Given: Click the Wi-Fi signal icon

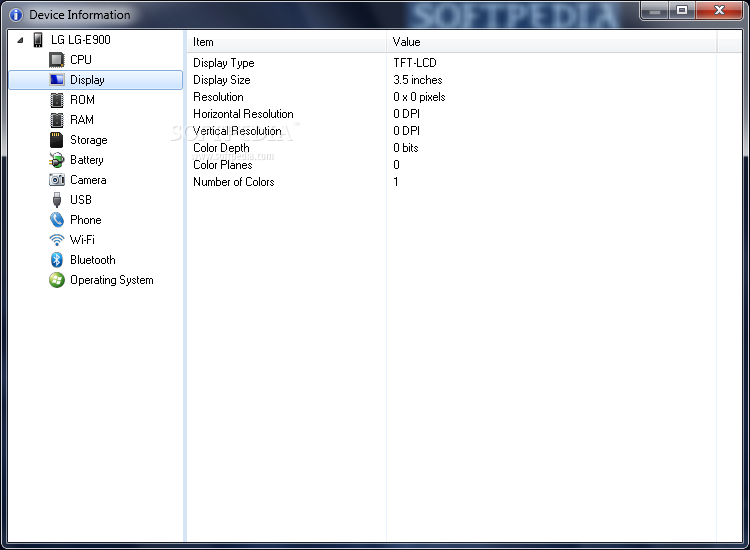Looking at the screenshot, I should point(56,240).
